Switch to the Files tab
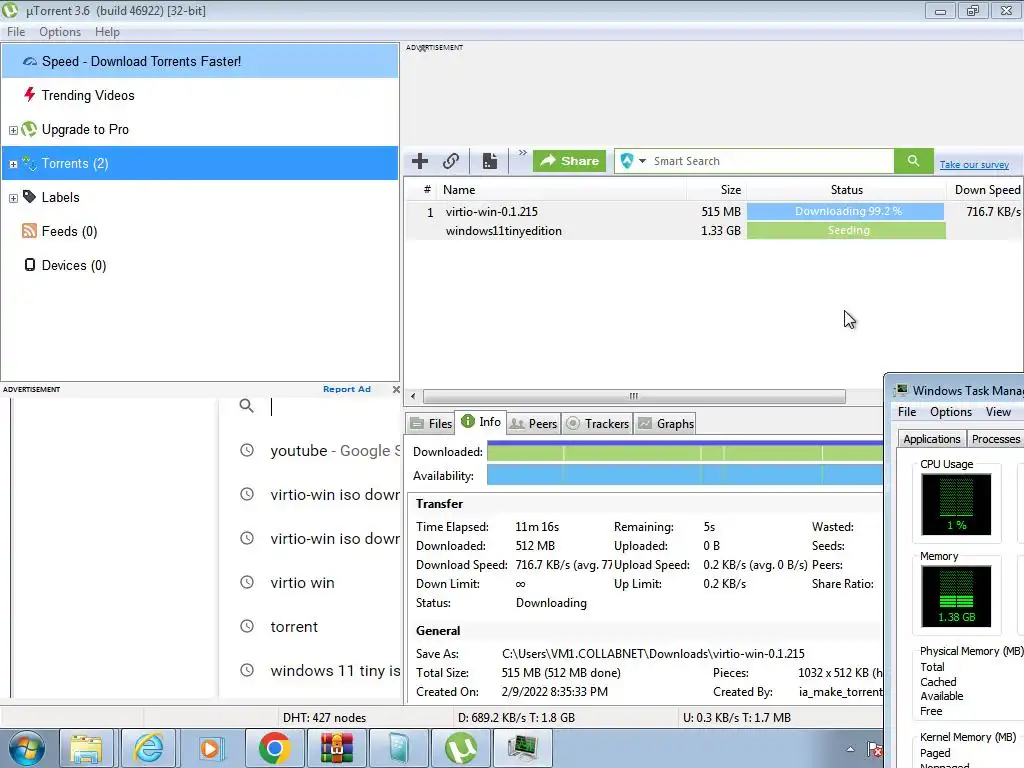1024x768 pixels. pyautogui.click(x=431, y=424)
